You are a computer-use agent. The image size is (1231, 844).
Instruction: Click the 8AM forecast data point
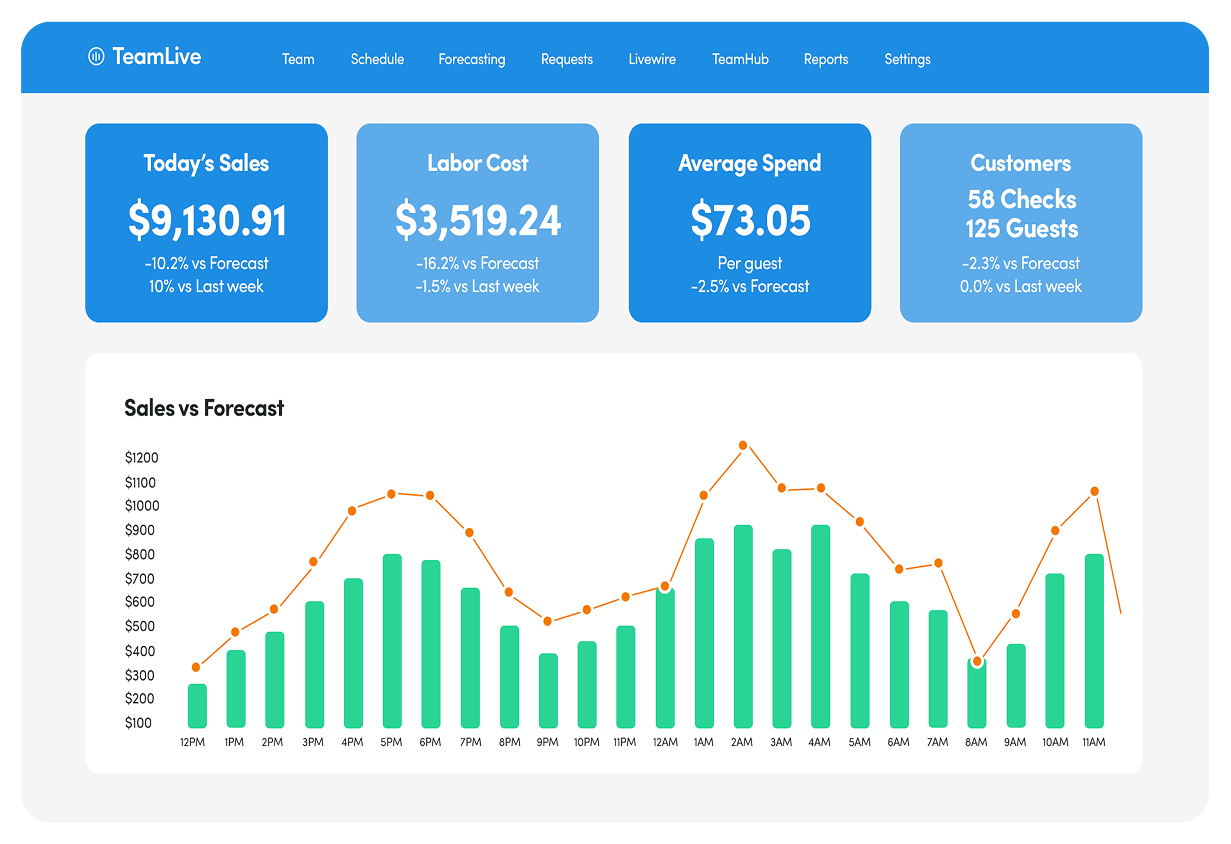click(977, 661)
